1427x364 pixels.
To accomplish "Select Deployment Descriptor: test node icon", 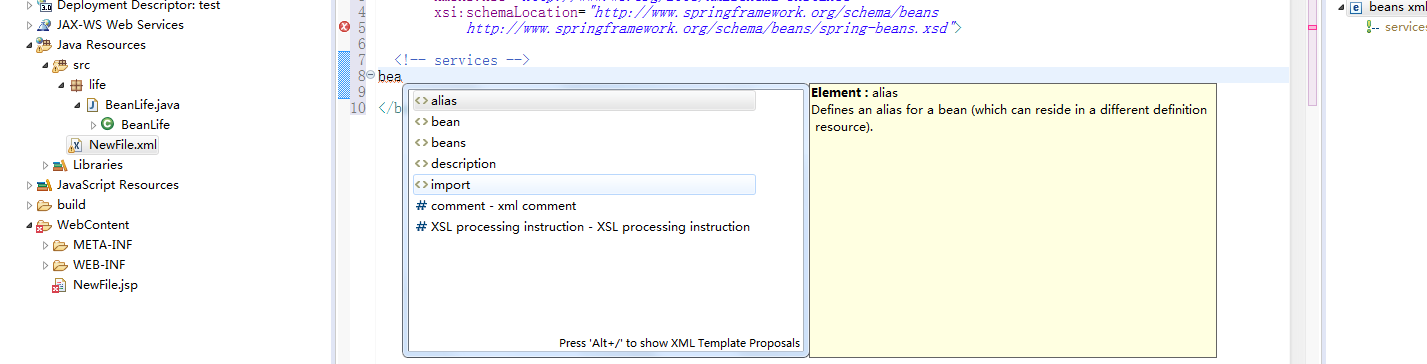I will tap(45, 5).
